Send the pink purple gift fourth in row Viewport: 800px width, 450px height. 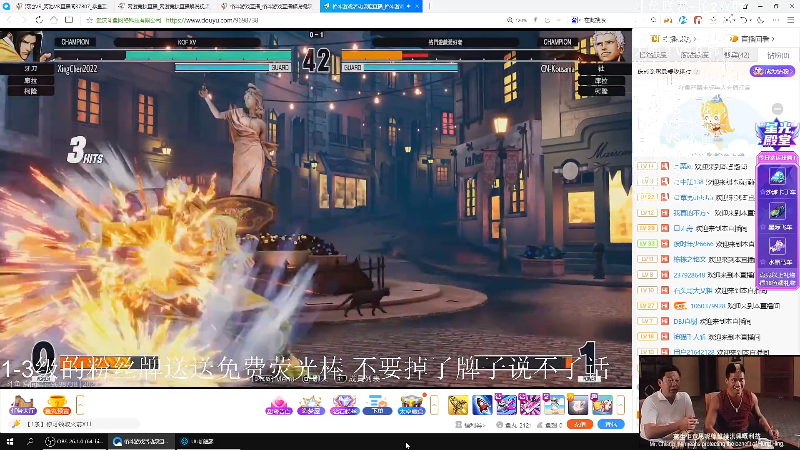[x=530, y=405]
